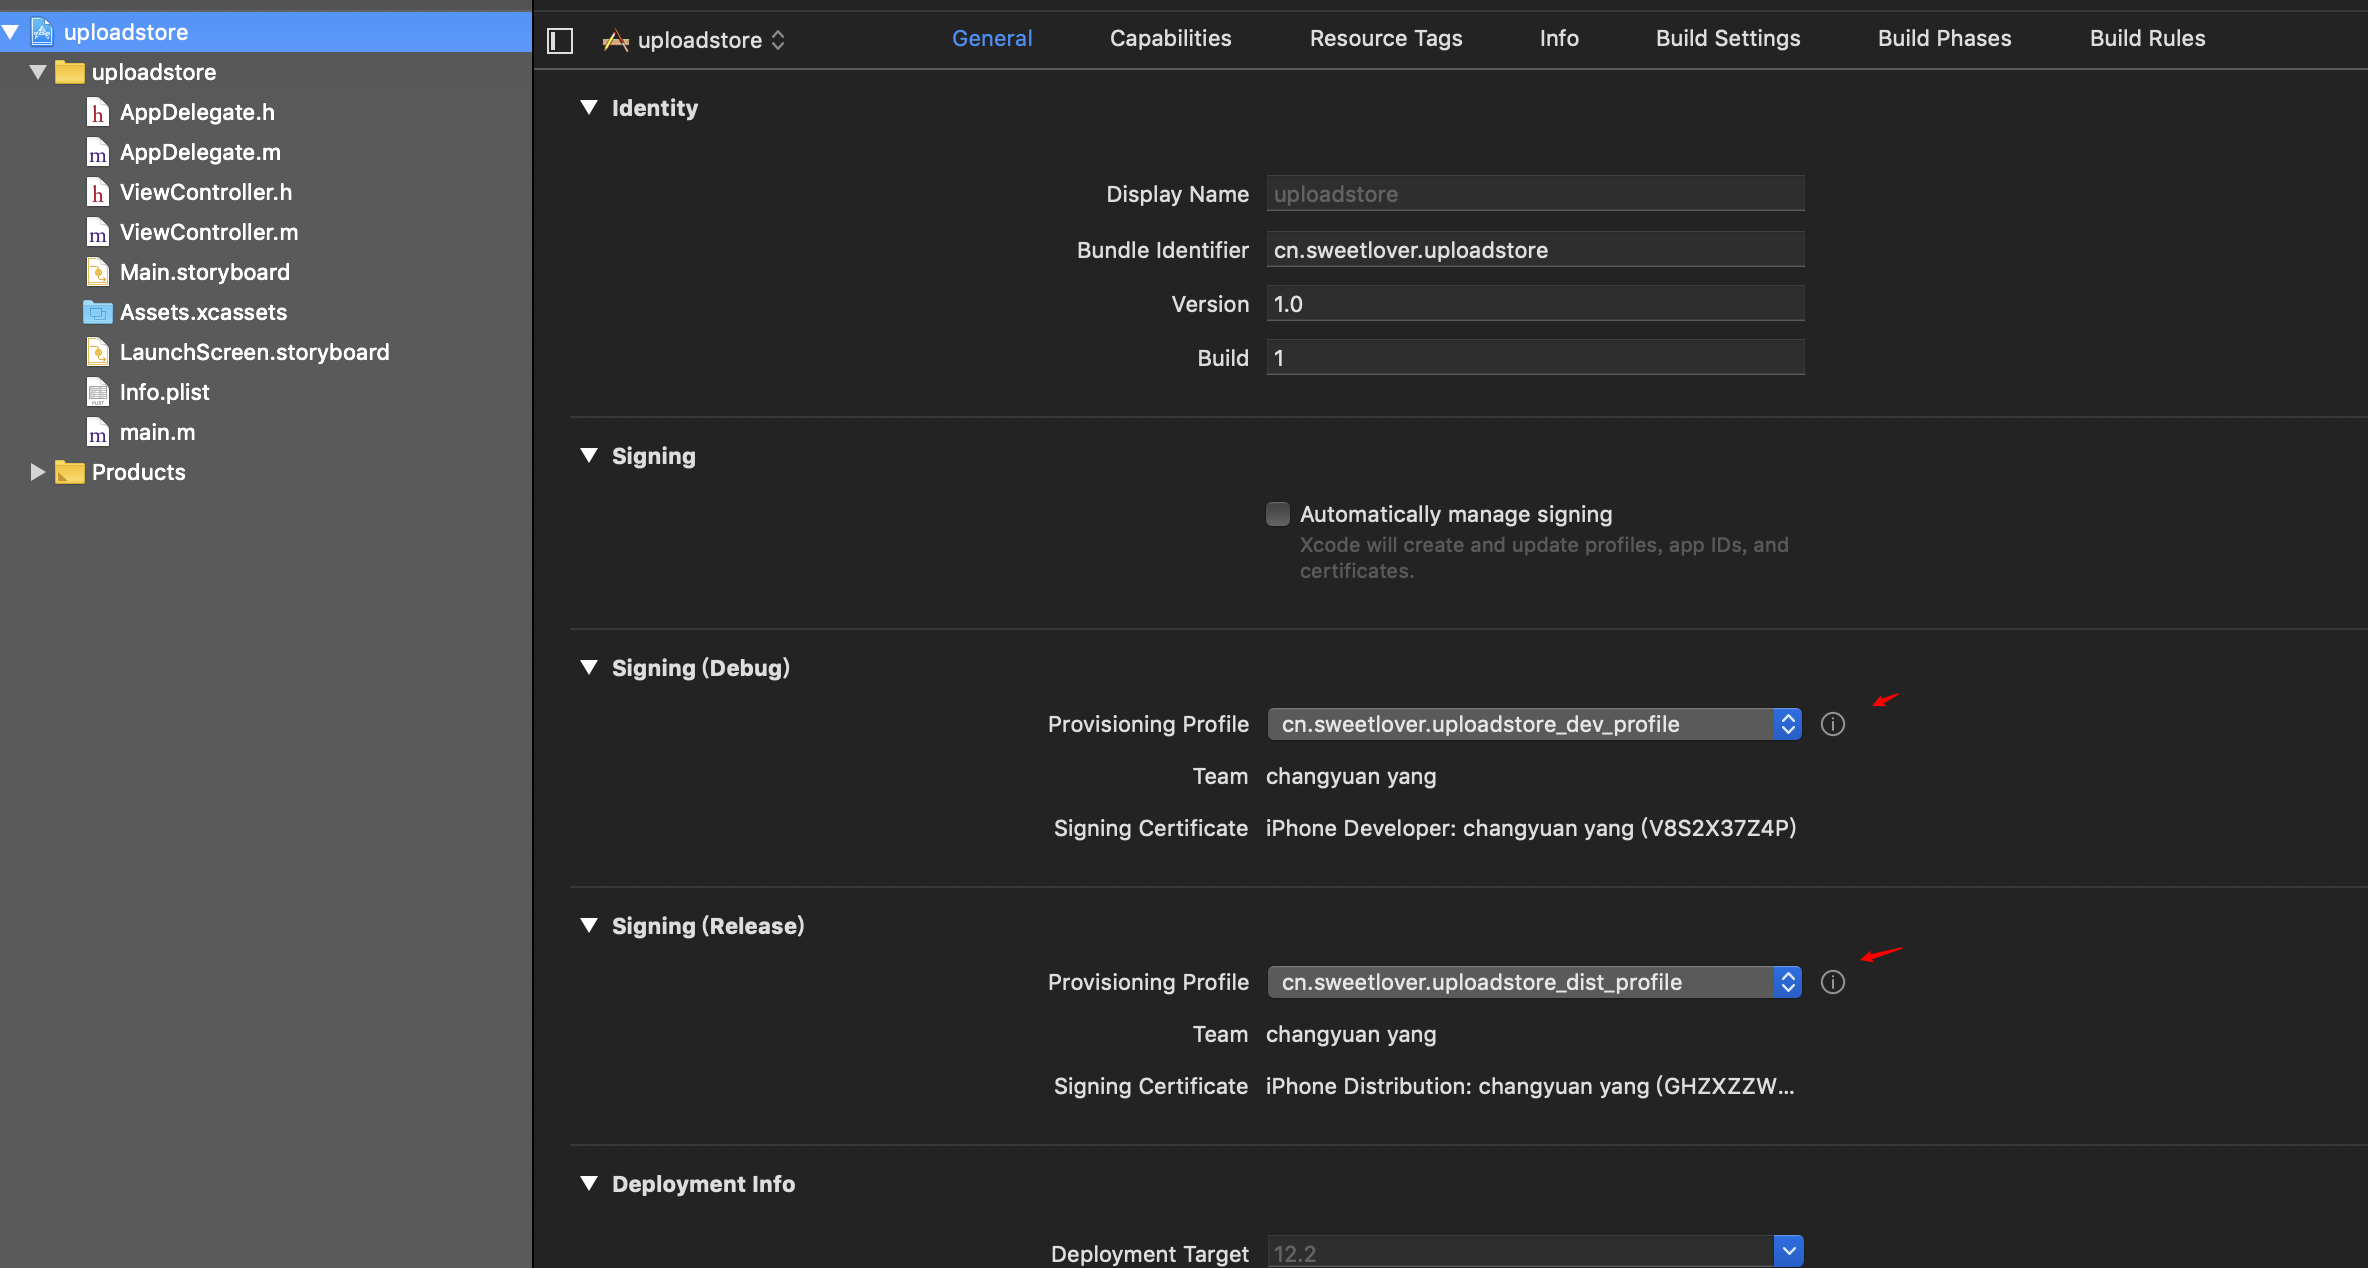Click the AppDelegate.m source file icon
2368x1268 pixels.
click(x=97, y=152)
